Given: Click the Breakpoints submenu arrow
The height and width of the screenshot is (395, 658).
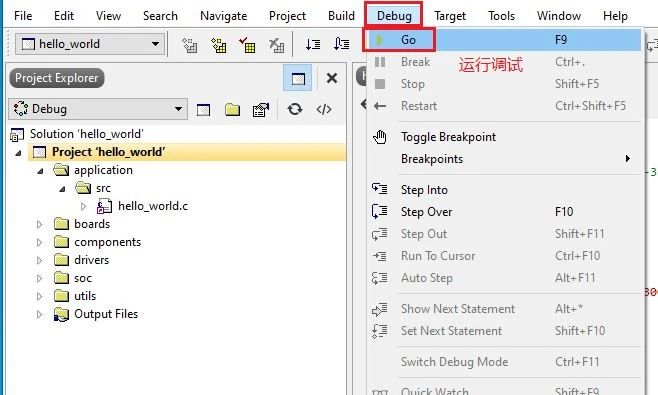Looking at the screenshot, I should (x=628, y=159).
